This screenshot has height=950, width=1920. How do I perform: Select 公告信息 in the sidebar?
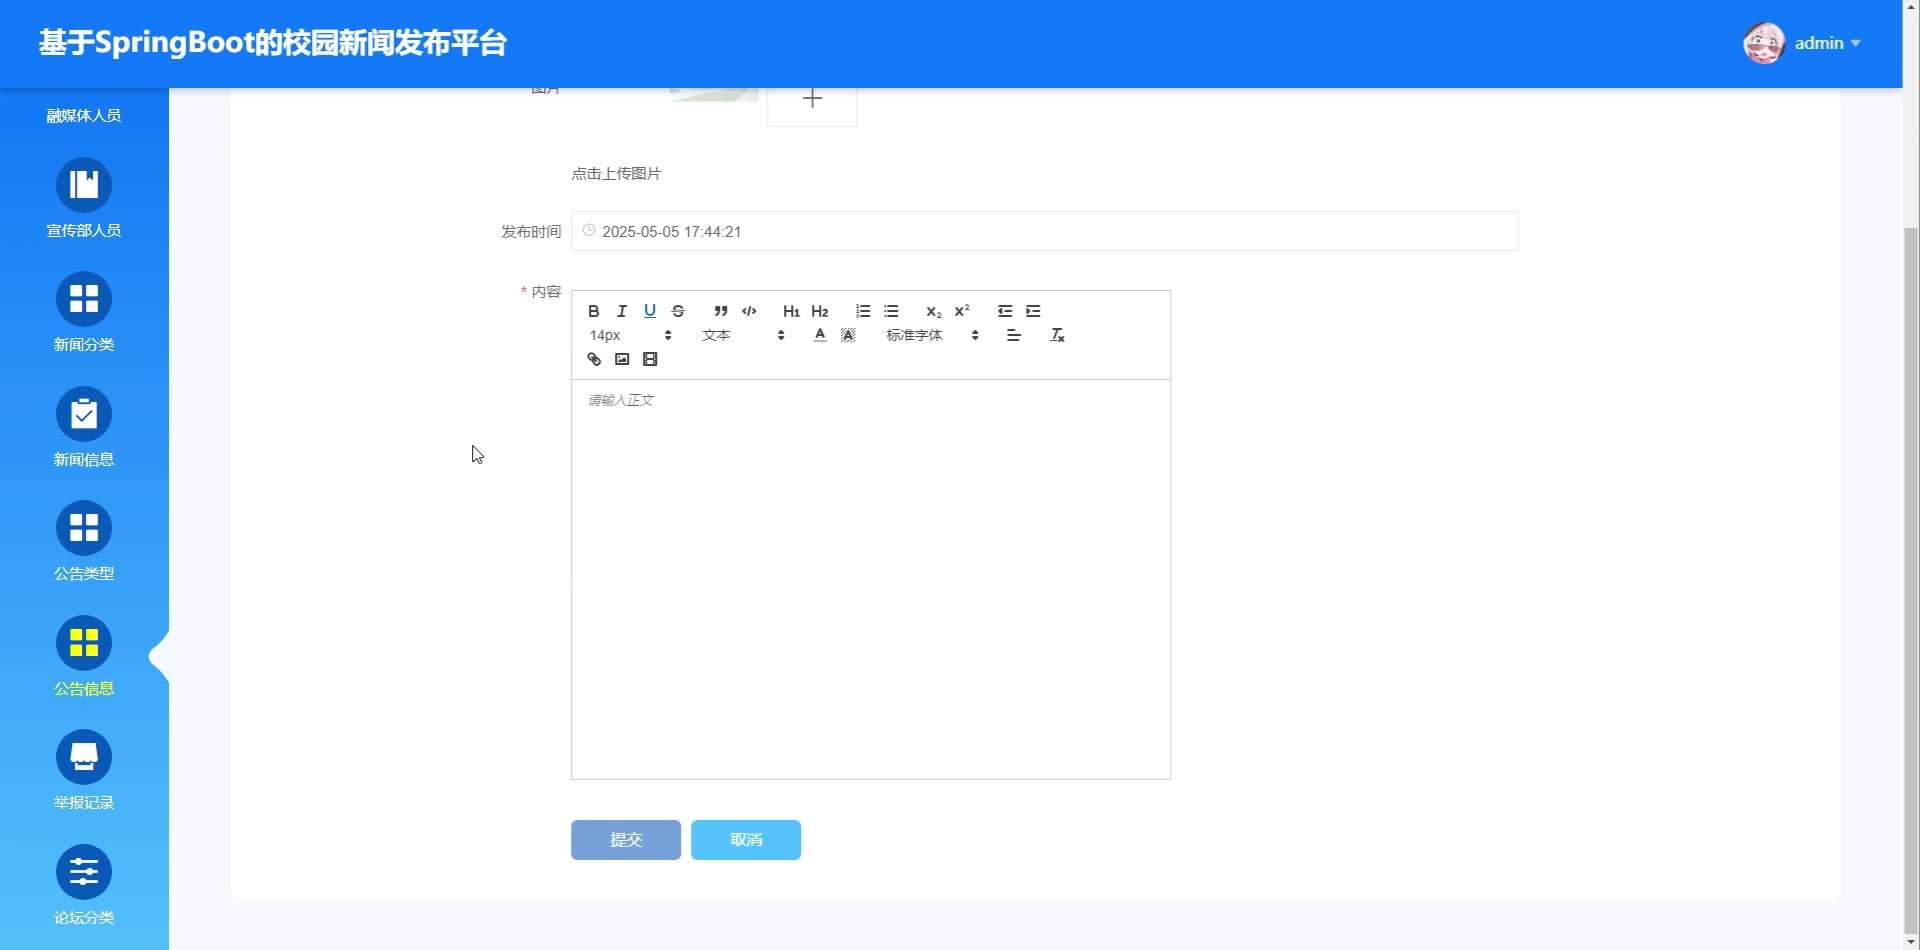click(84, 656)
